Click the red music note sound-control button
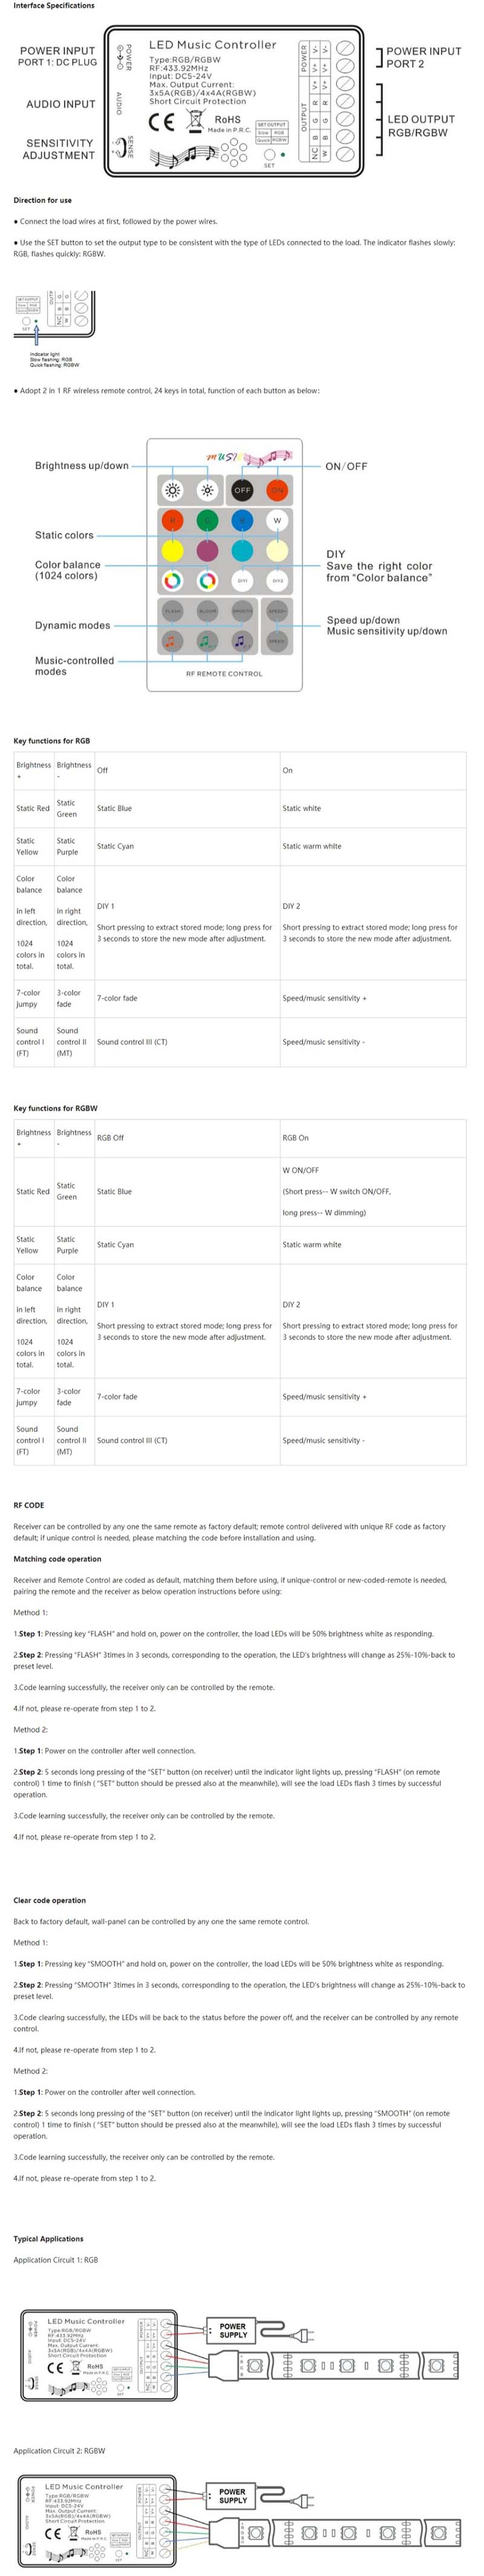Image resolution: width=484 pixels, height=2576 pixels. click(172, 641)
